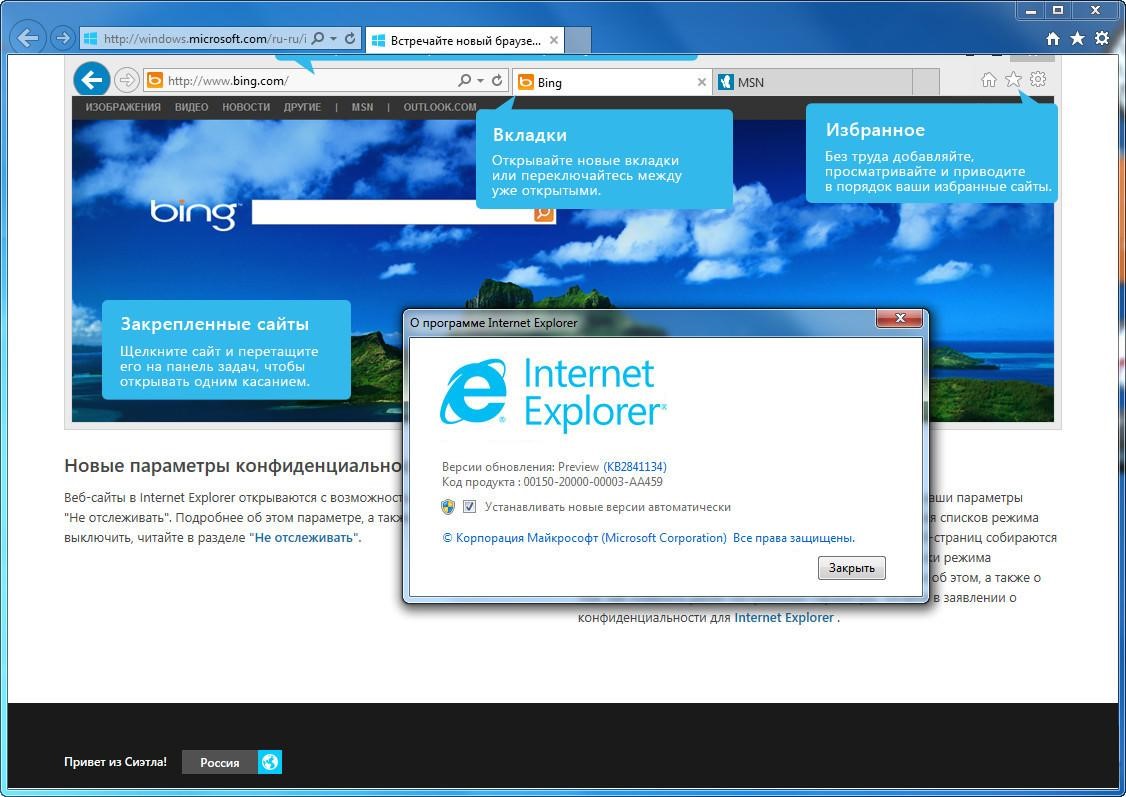Switch to the MSN tab

(814, 82)
